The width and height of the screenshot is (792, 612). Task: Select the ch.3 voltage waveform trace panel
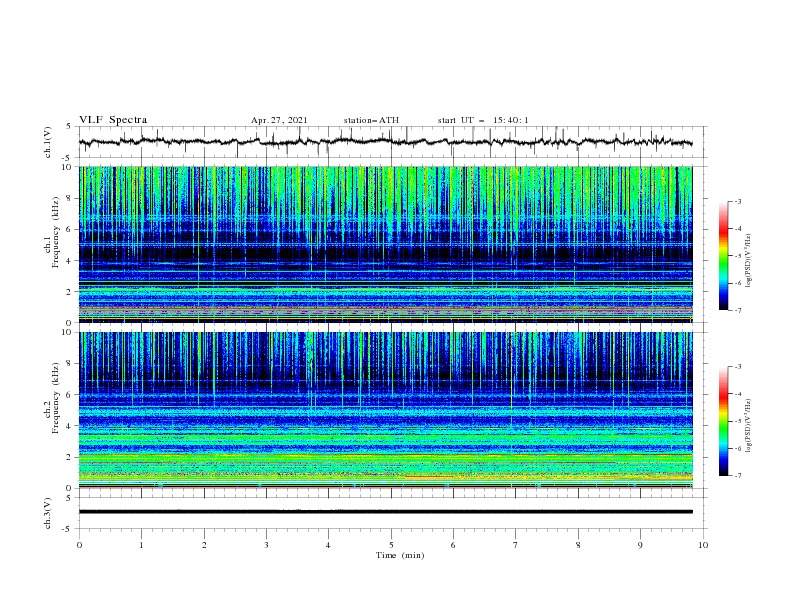click(x=393, y=513)
